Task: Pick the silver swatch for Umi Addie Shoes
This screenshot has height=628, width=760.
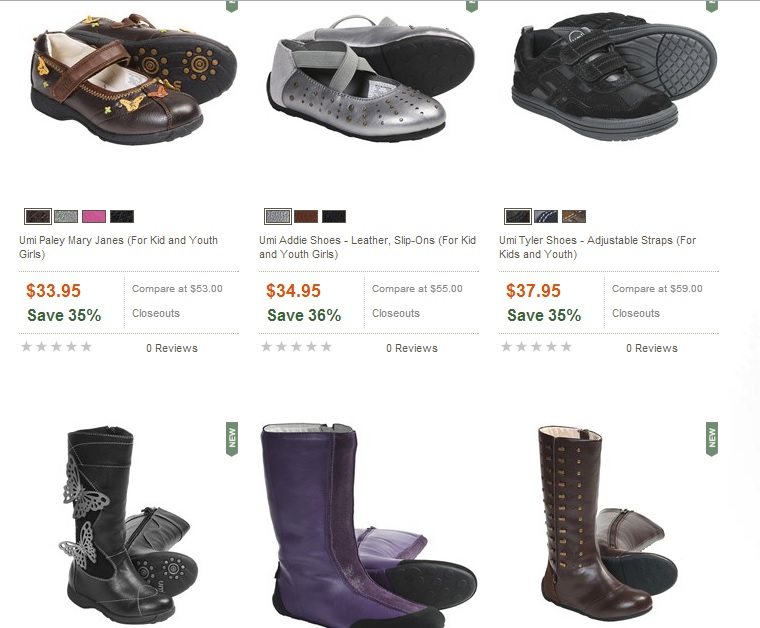Action: [x=278, y=216]
